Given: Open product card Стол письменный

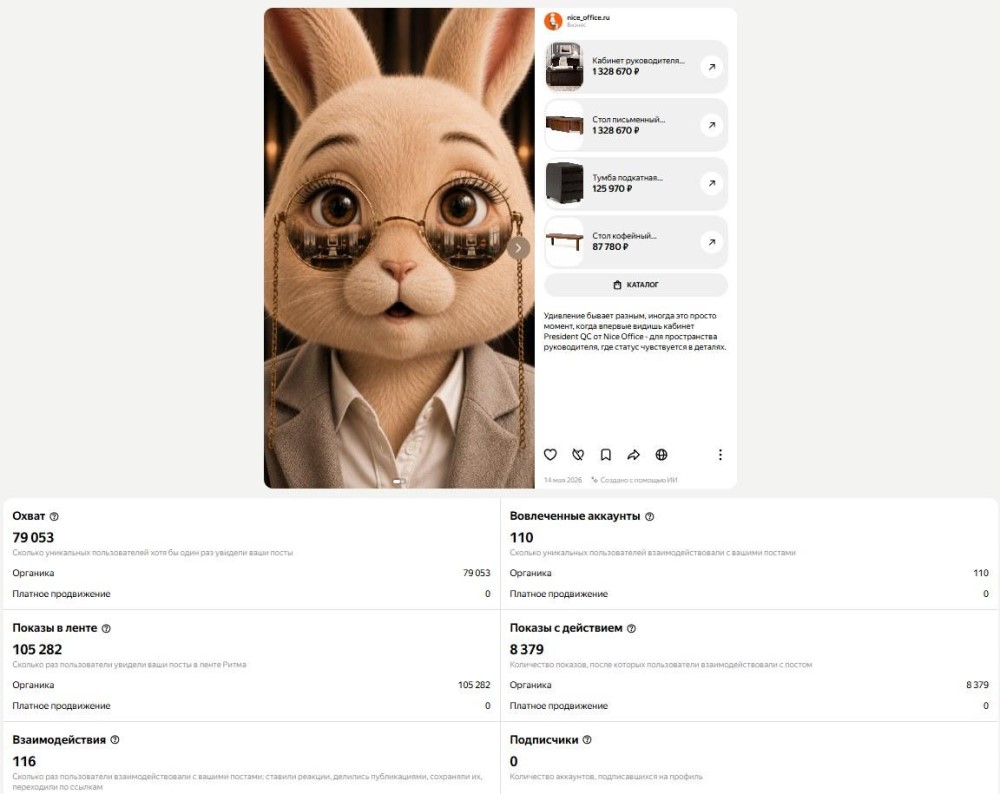Looking at the screenshot, I should pyautogui.click(x=636, y=125).
